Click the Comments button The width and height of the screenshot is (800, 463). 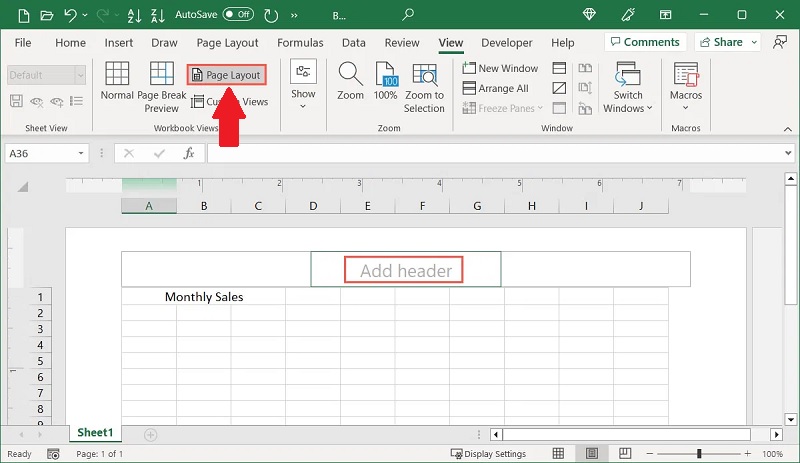[644, 42]
